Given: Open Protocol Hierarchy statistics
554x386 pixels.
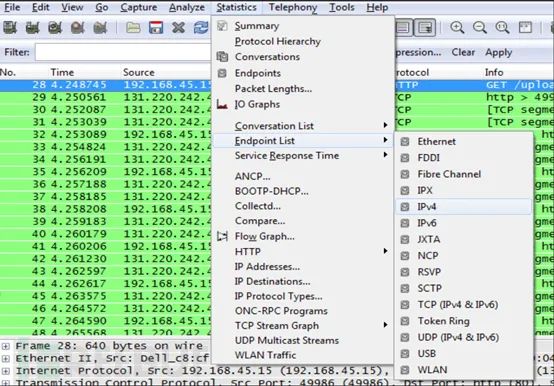Looking at the screenshot, I should (278, 41).
